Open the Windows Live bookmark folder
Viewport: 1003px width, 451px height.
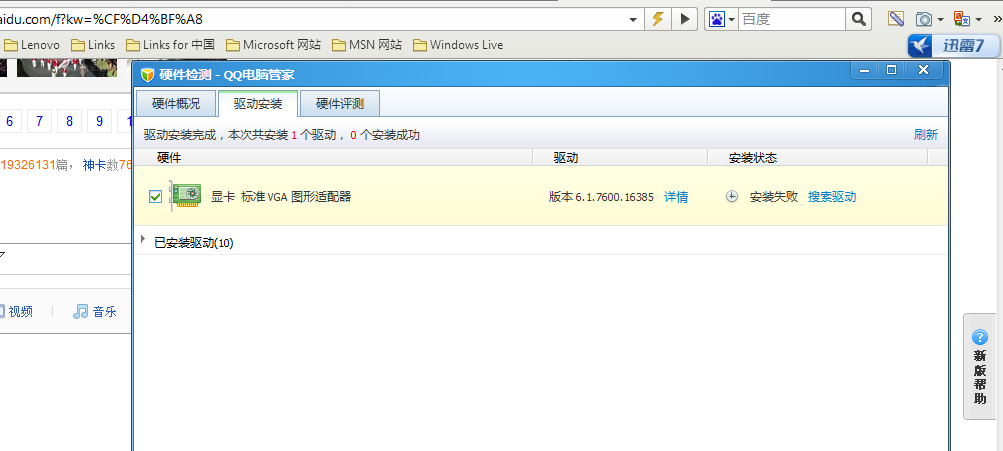click(458, 45)
